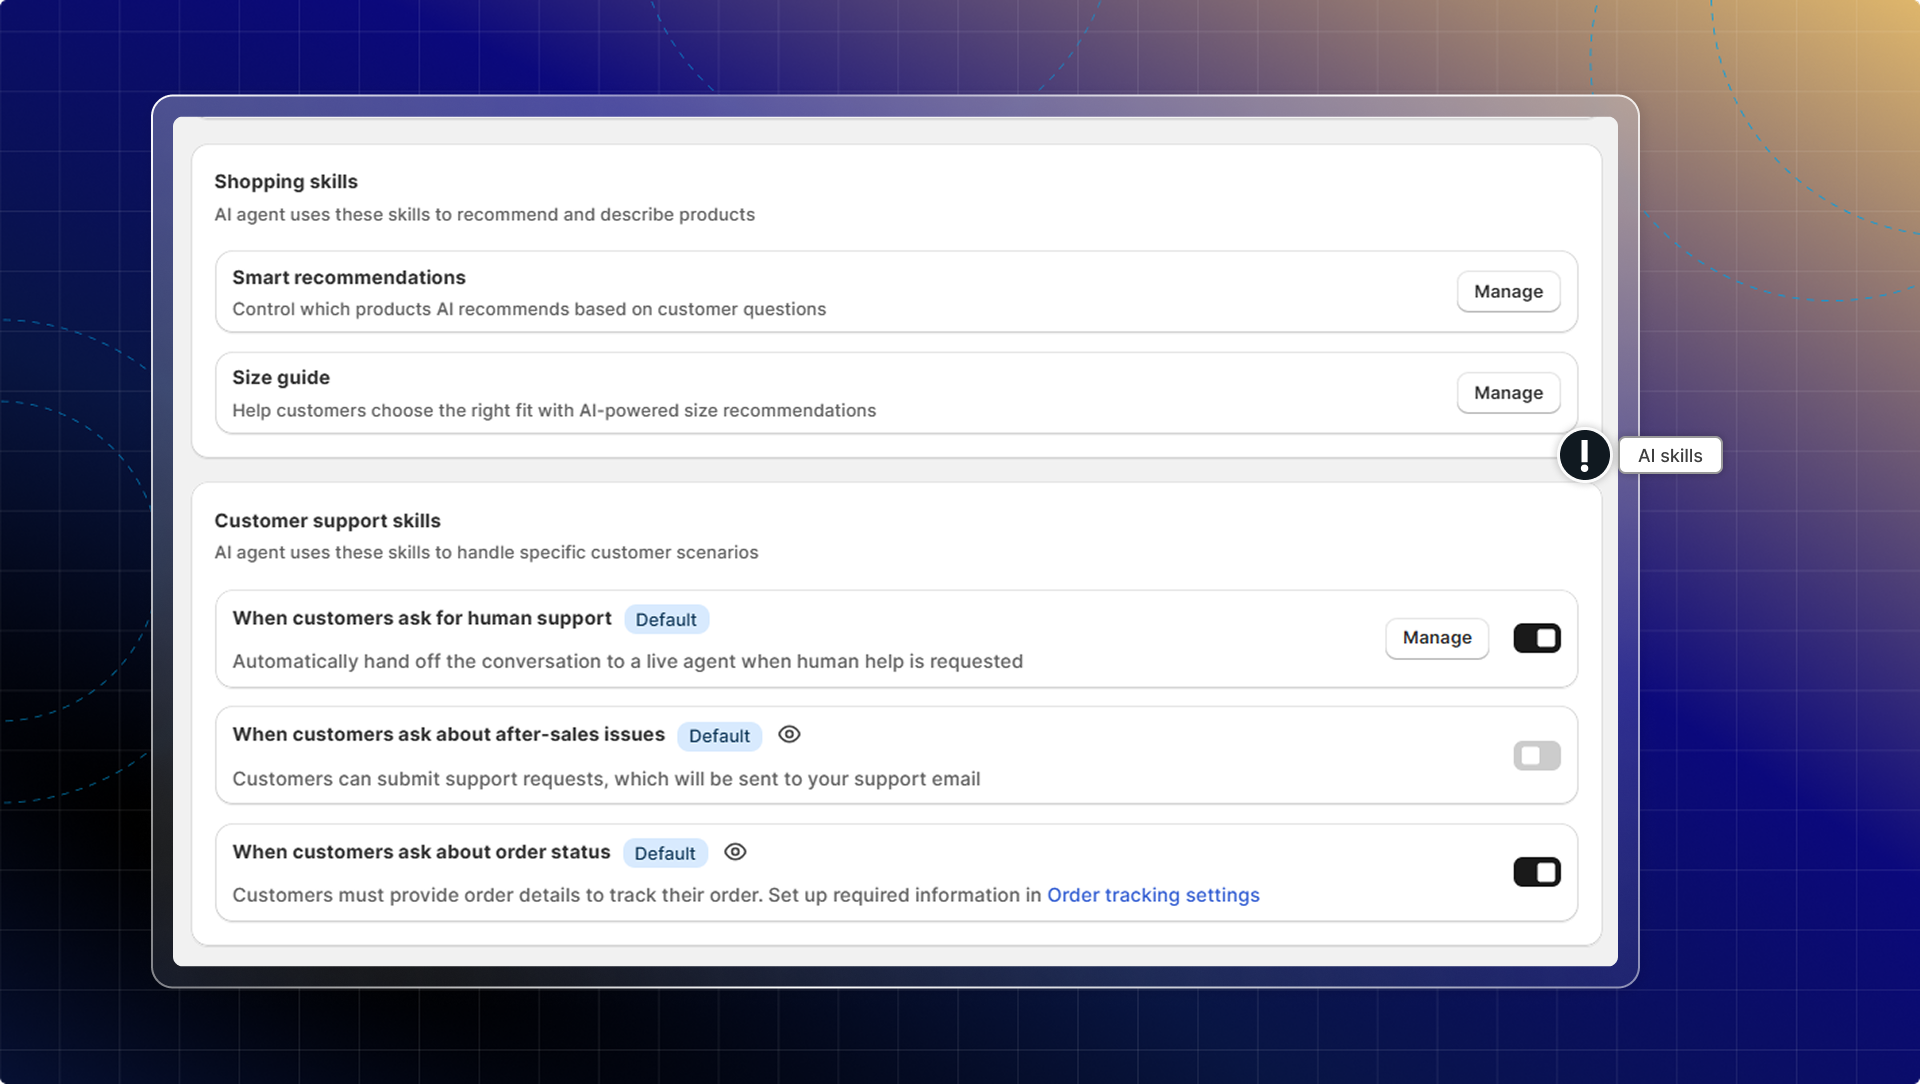Click the Default badge on human support
1920x1084 pixels.
[666, 620]
